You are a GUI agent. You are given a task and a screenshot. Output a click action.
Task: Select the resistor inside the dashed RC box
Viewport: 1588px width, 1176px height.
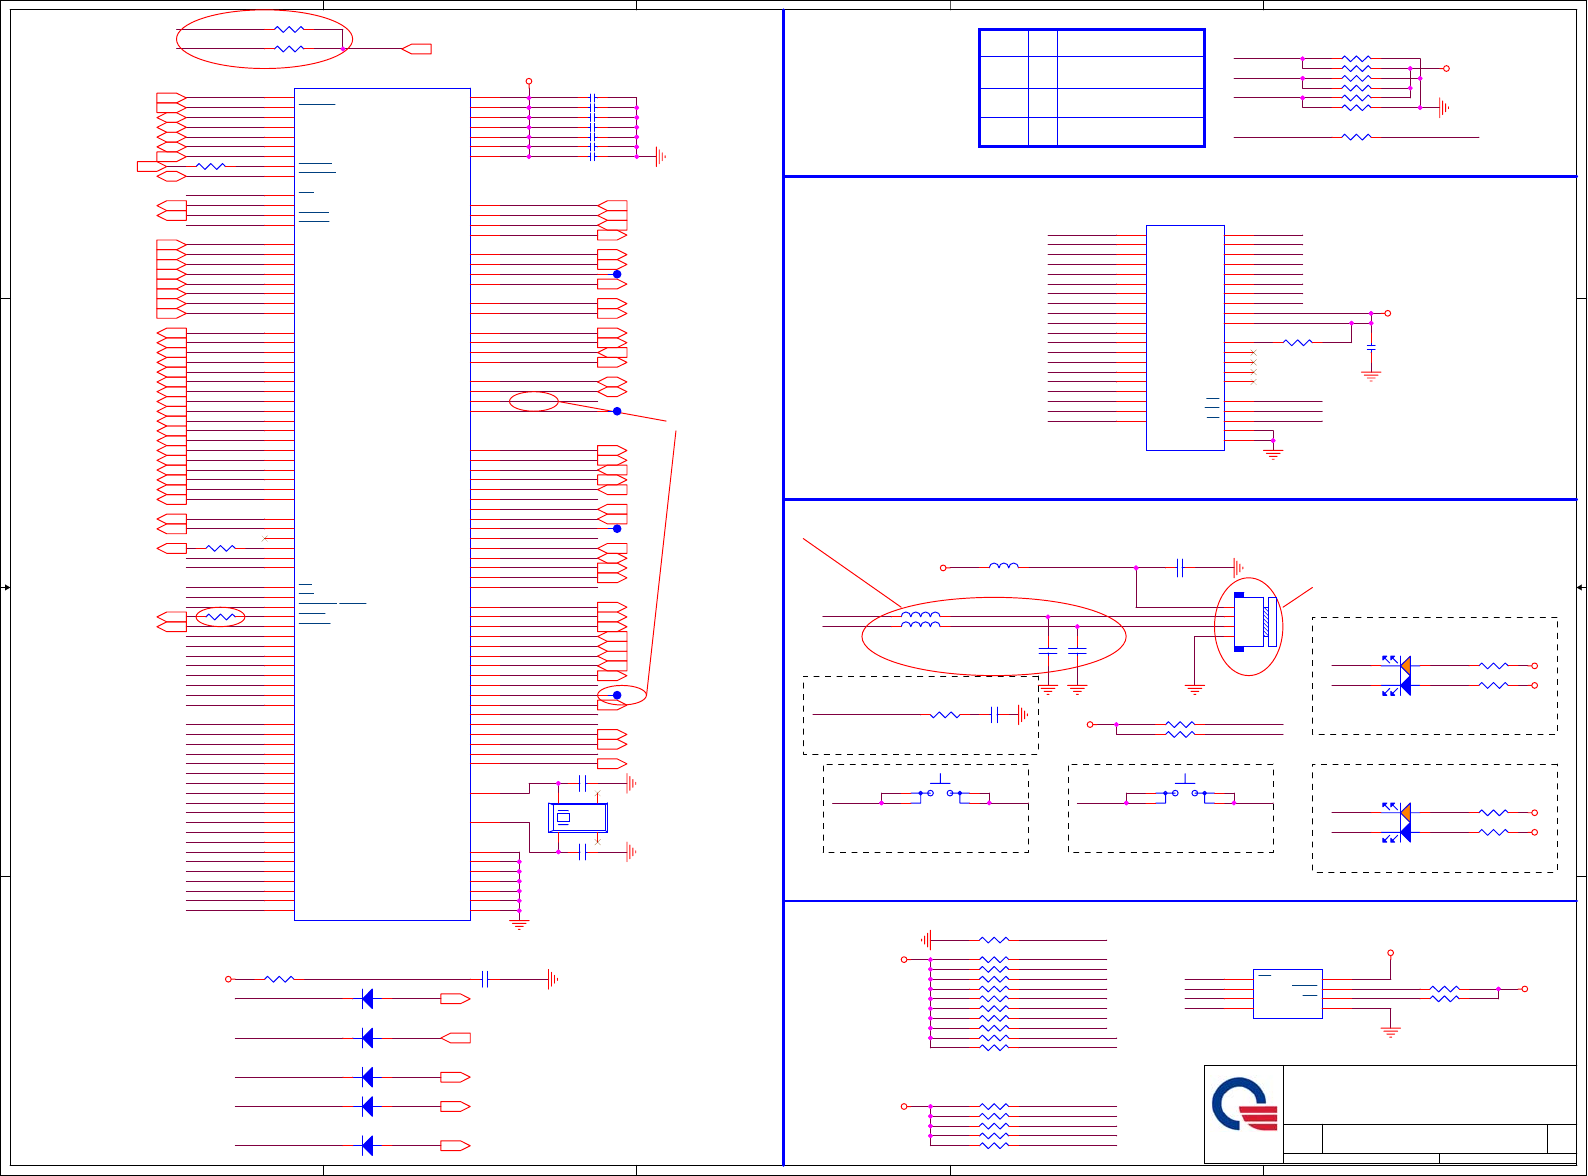[x=945, y=715]
